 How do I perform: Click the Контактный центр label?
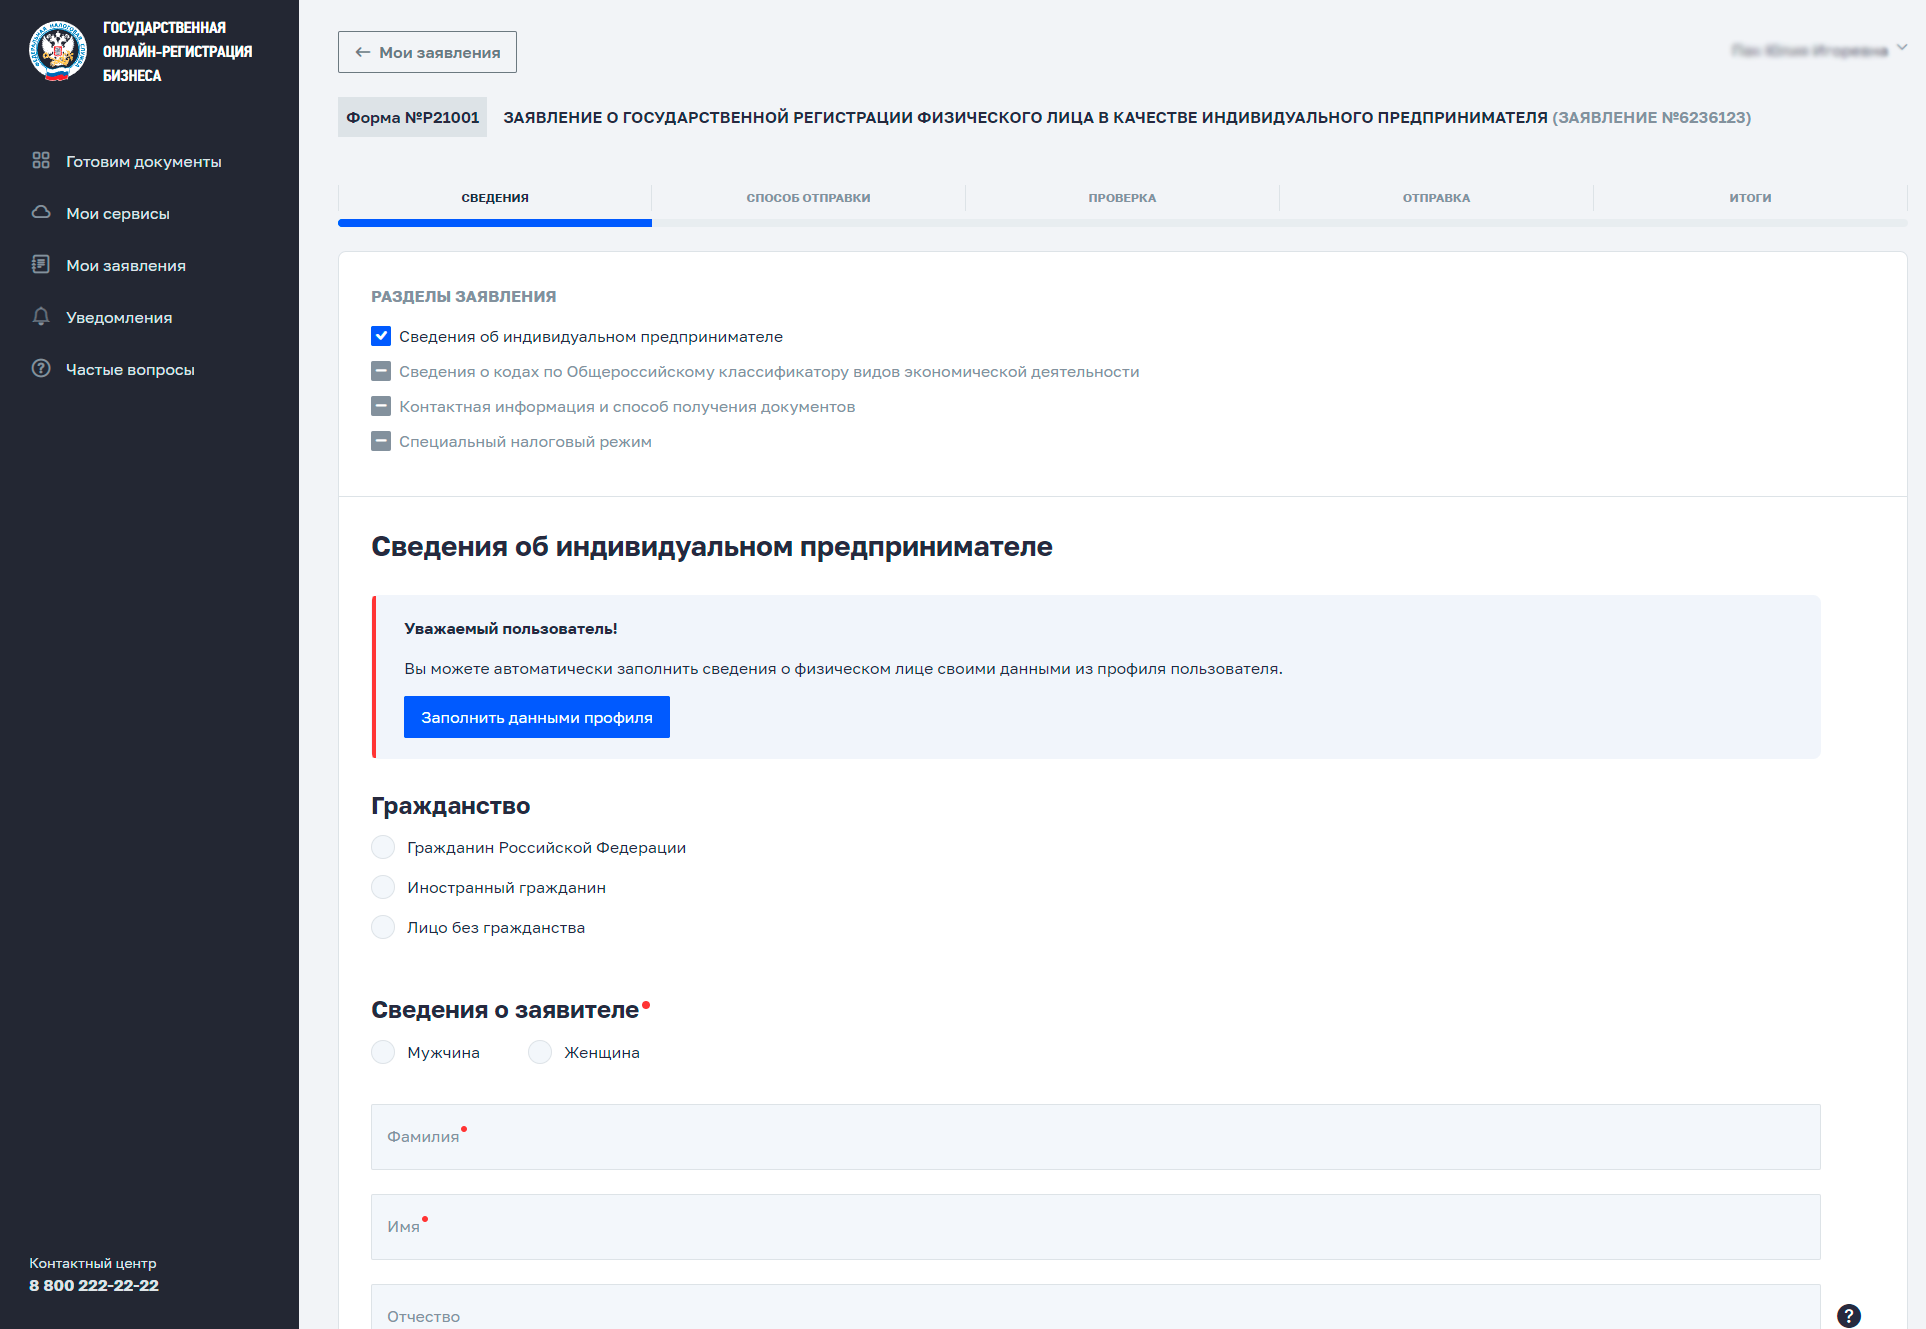[x=93, y=1264]
